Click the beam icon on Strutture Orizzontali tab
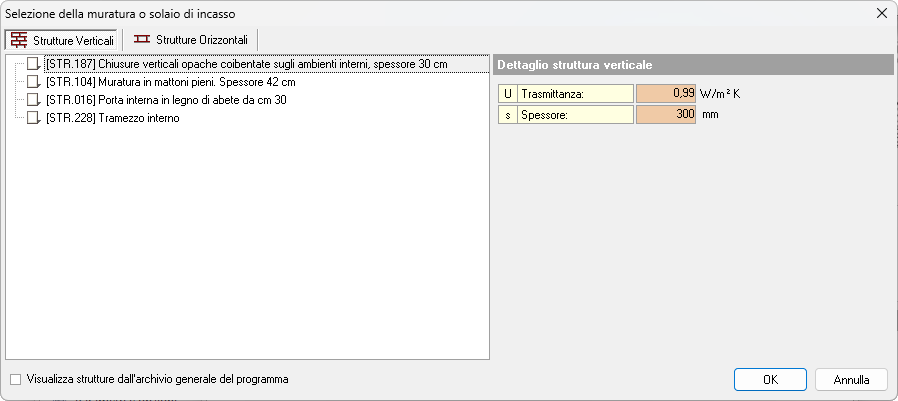The image size is (898, 401). click(142, 39)
